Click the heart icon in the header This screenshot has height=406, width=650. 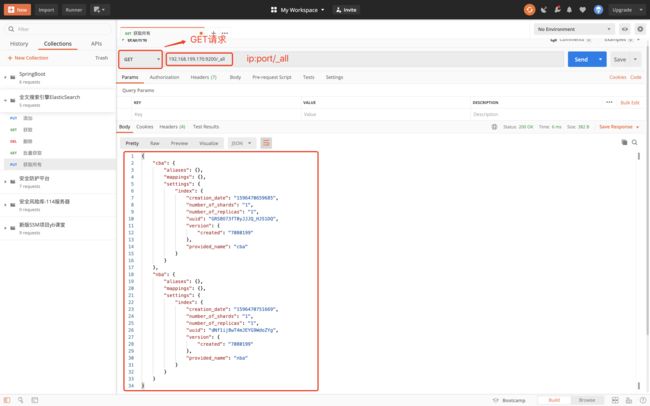[x=583, y=10]
